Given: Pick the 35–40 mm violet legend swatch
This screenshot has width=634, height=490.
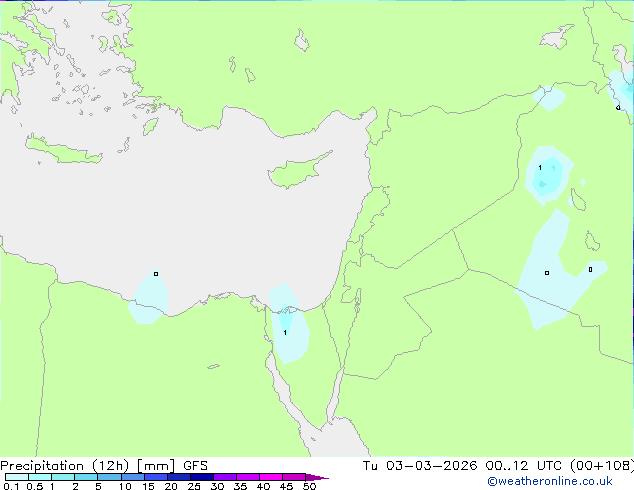Looking at the screenshot, I should tap(247, 477).
